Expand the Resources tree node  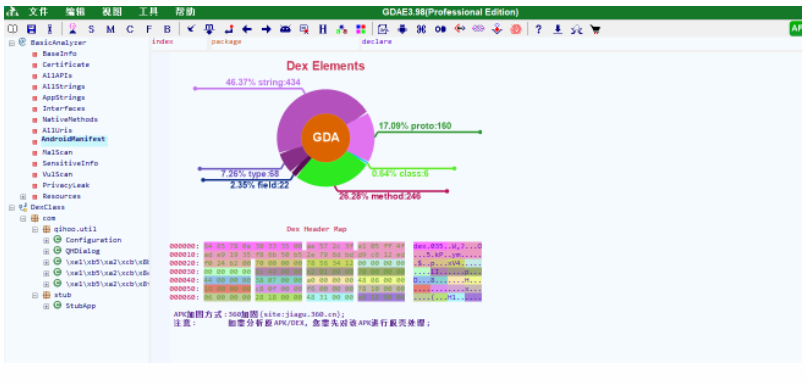pyautogui.click(x=23, y=196)
